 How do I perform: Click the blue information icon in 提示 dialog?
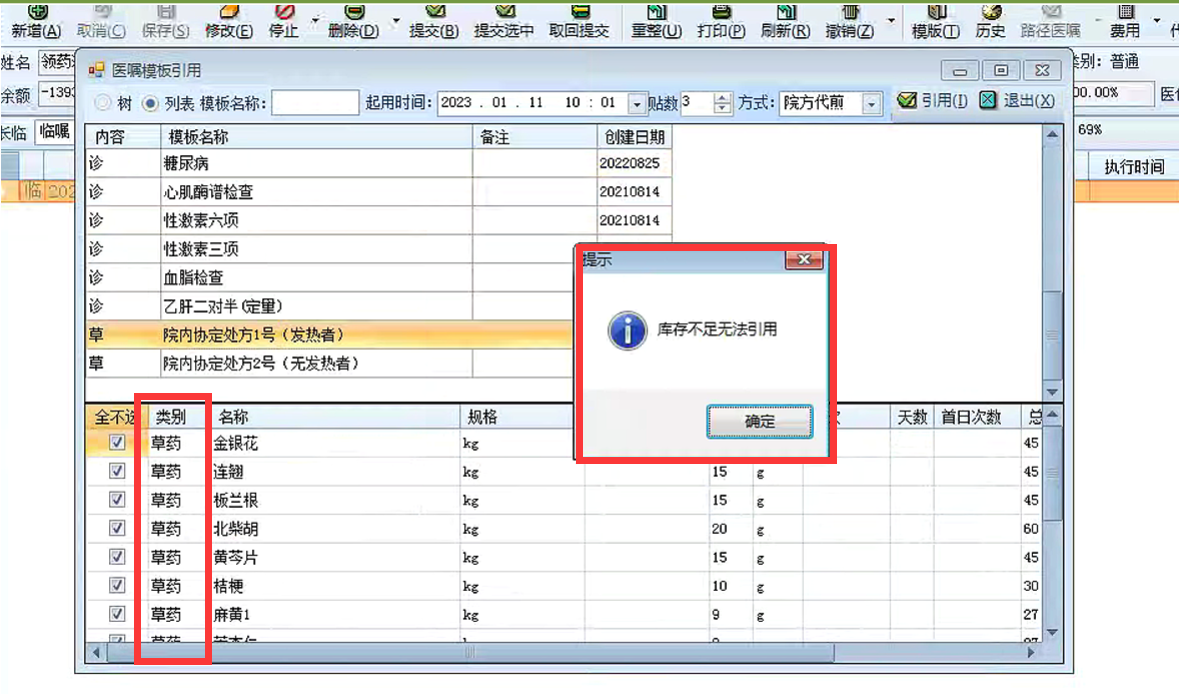[x=627, y=330]
